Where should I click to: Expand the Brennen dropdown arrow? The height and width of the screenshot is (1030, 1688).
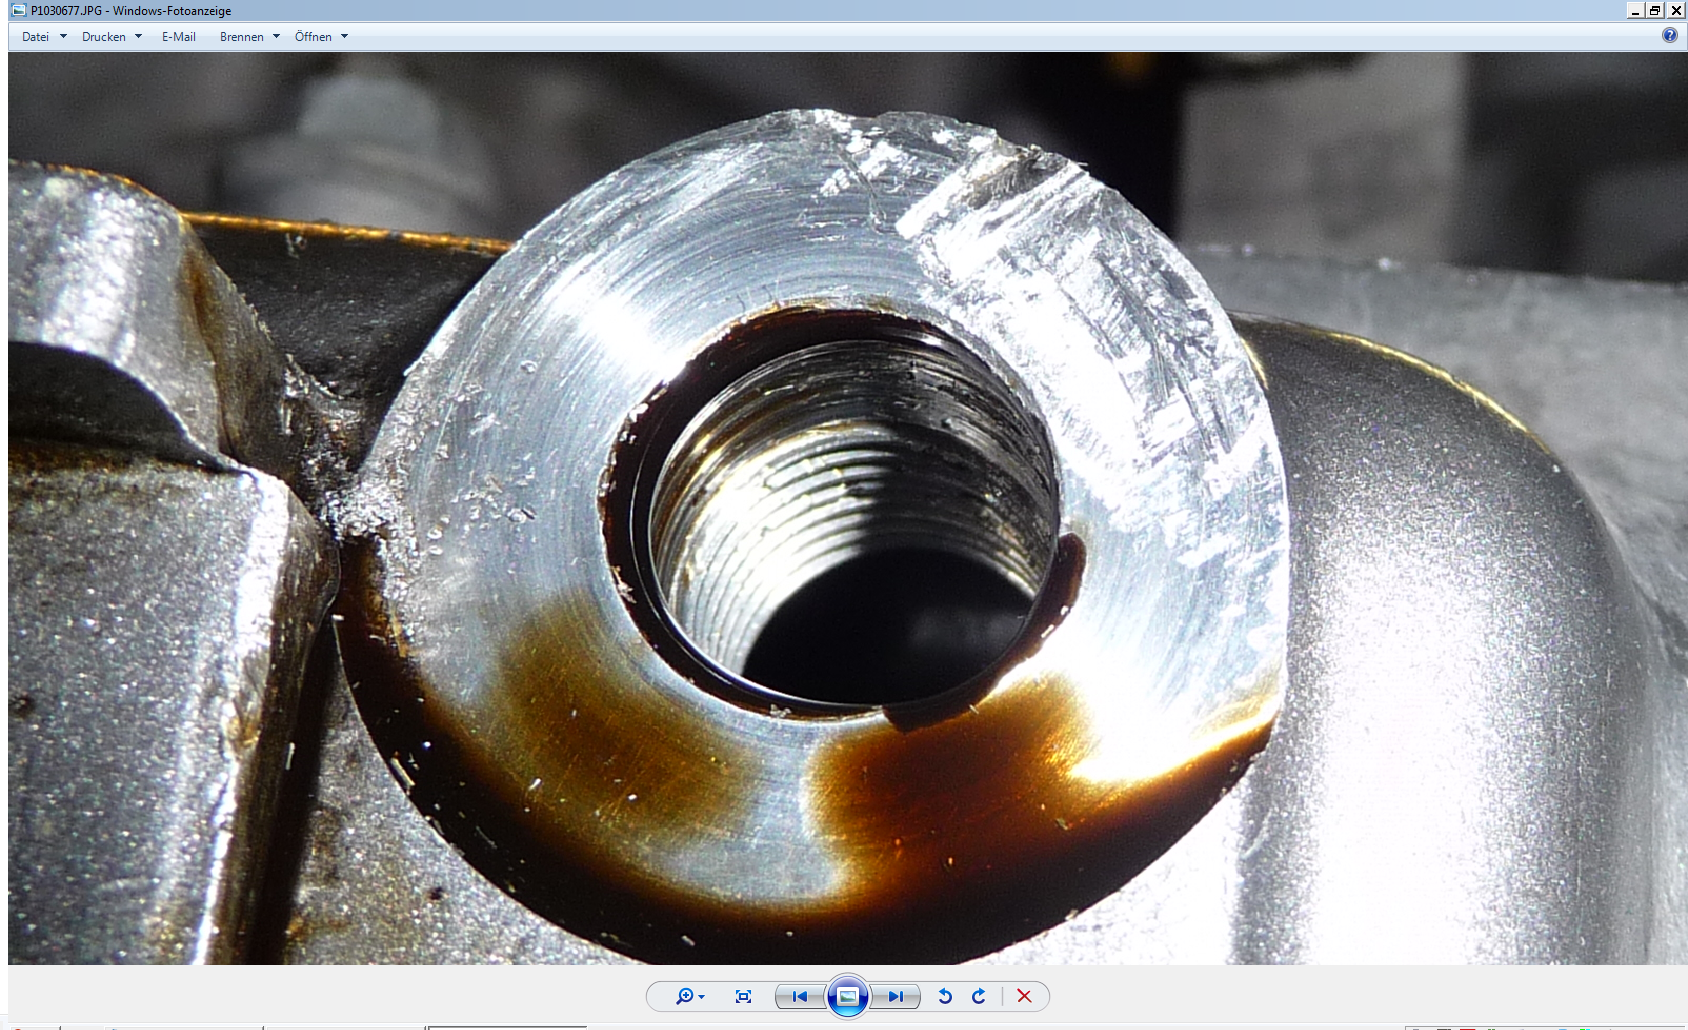(277, 37)
